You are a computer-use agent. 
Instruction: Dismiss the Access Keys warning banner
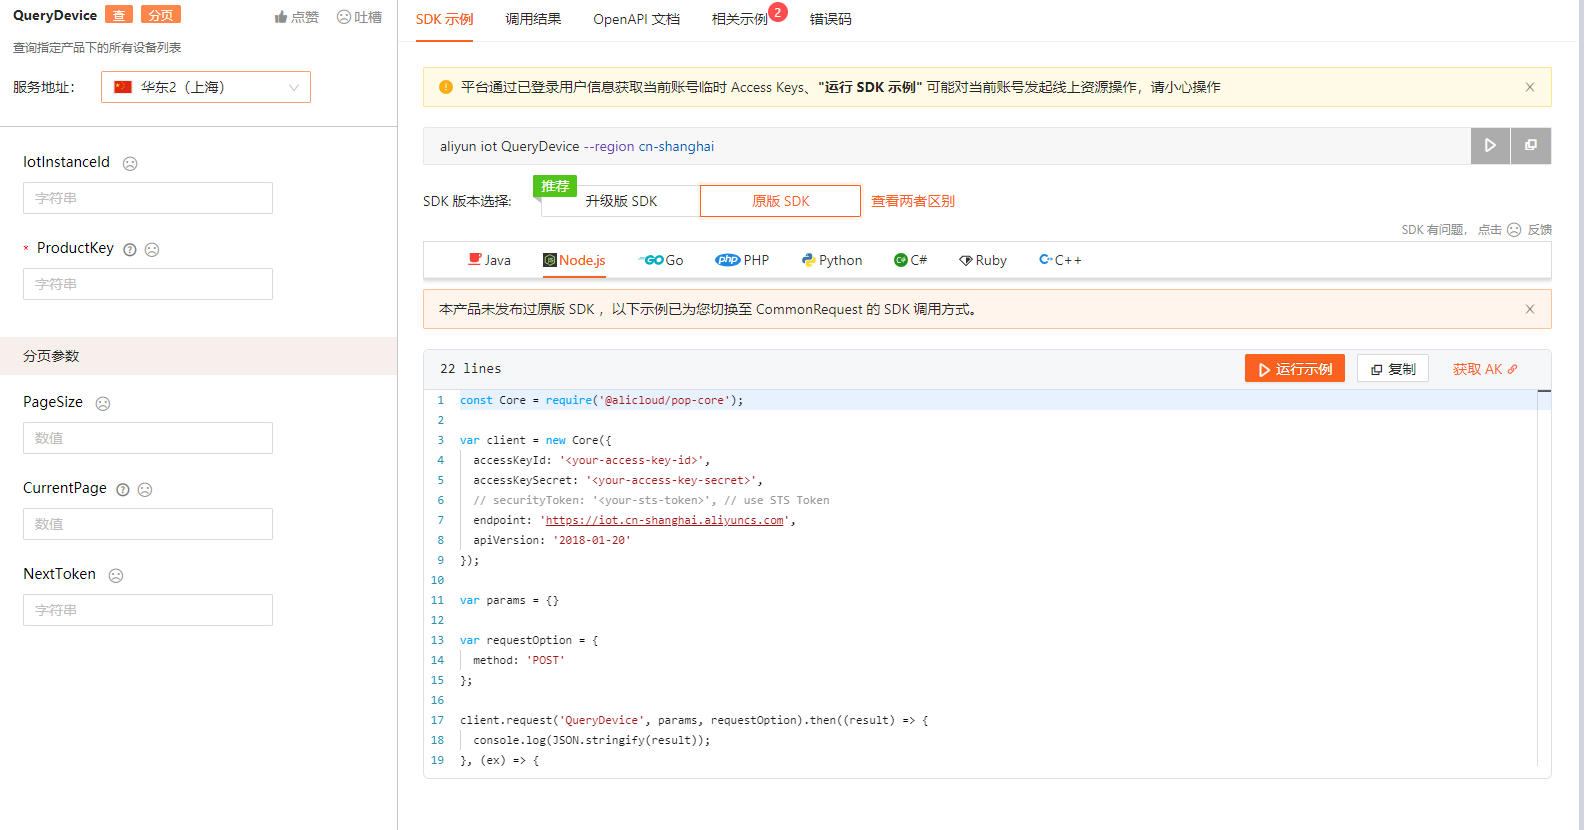pyautogui.click(x=1530, y=87)
